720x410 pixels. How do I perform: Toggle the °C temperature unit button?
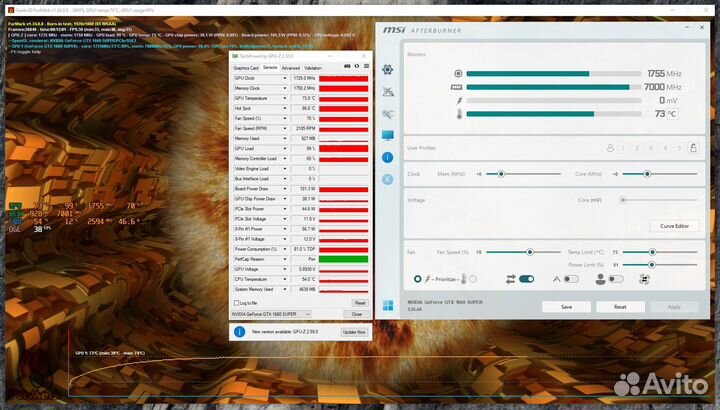tap(672, 114)
